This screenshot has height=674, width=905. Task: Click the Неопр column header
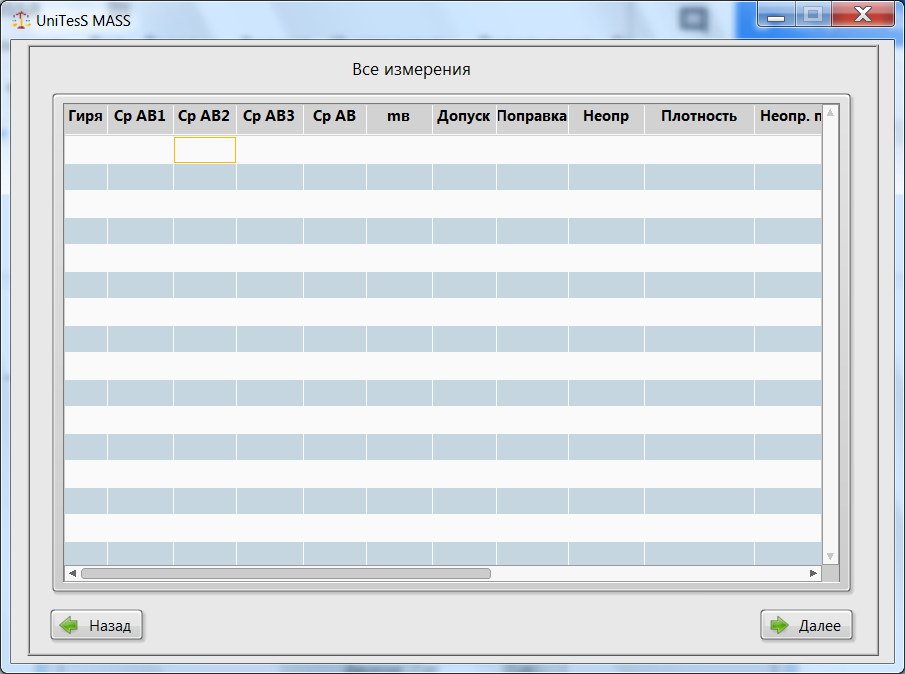point(606,116)
